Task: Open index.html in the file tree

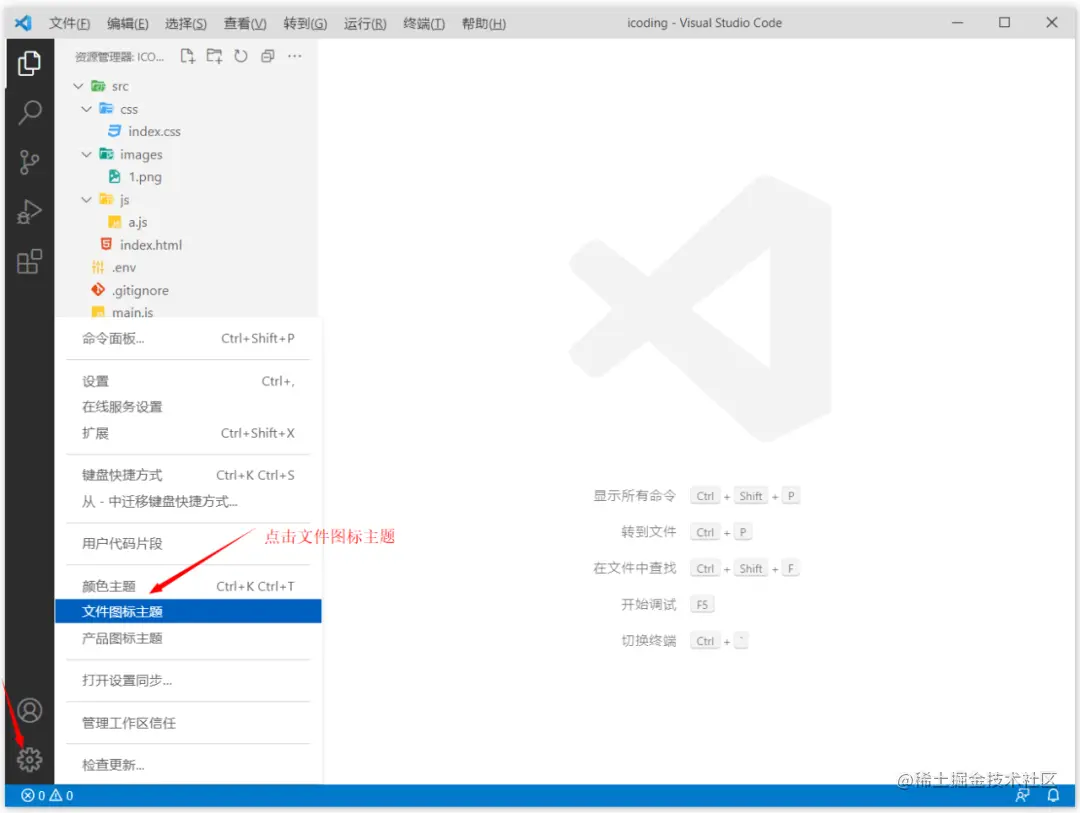Action: [151, 245]
